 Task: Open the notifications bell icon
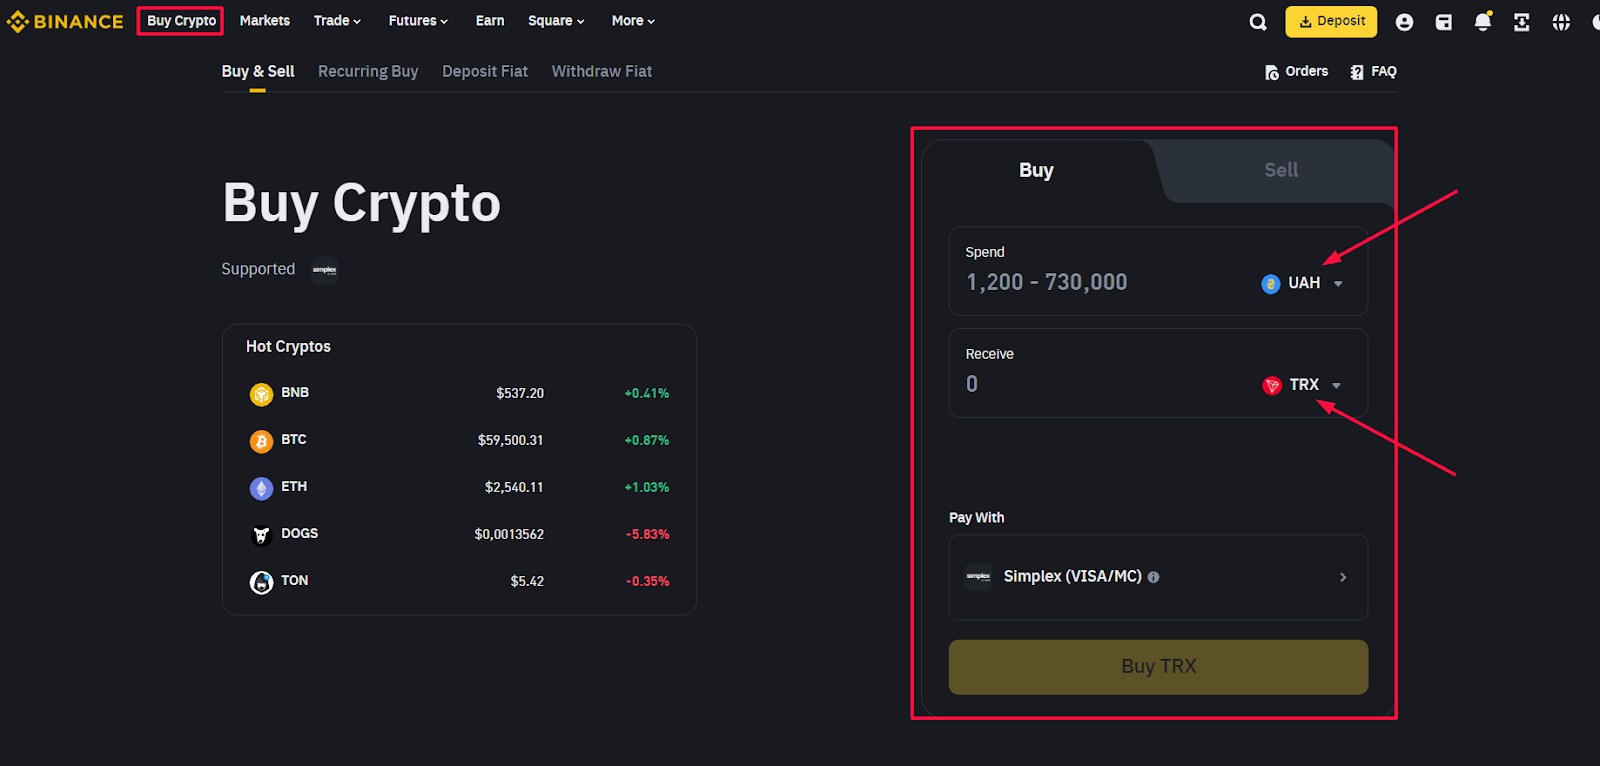[1483, 21]
